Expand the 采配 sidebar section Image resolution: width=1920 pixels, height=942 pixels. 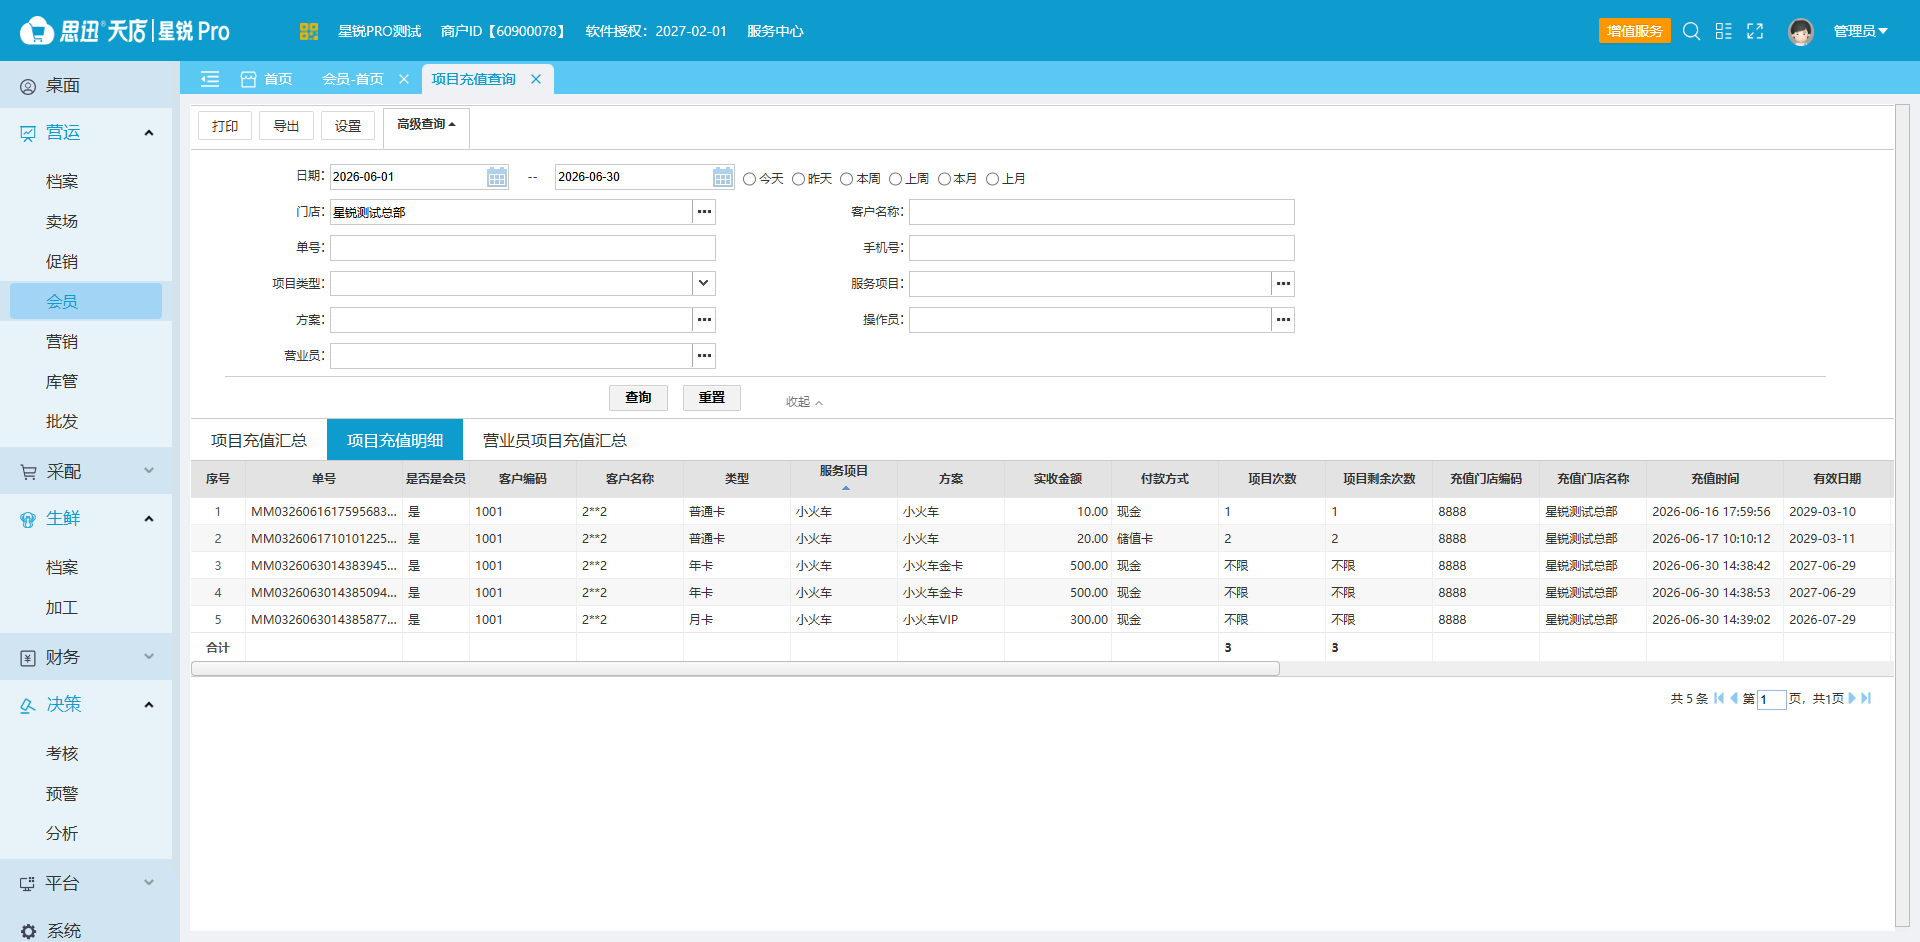point(86,471)
